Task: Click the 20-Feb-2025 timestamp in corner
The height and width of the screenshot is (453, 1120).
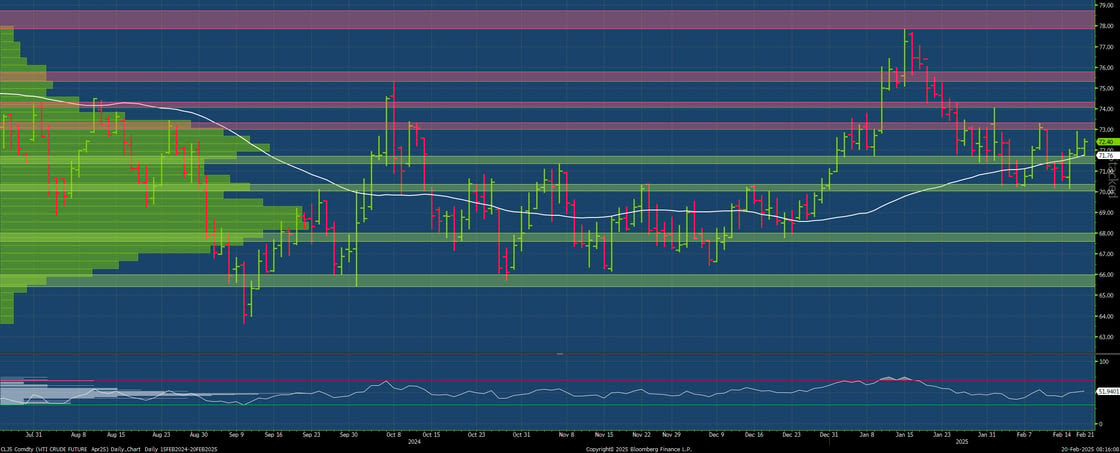Action: coord(1092,449)
